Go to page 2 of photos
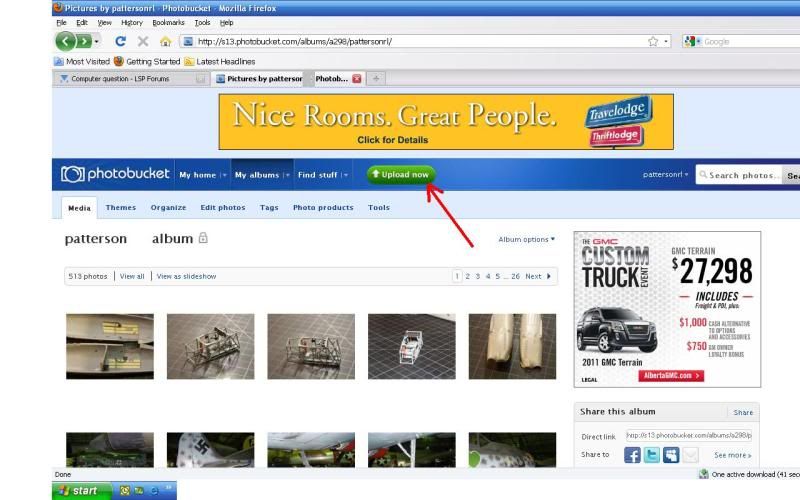The height and width of the screenshot is (500, 800). [x=467, y=276]
